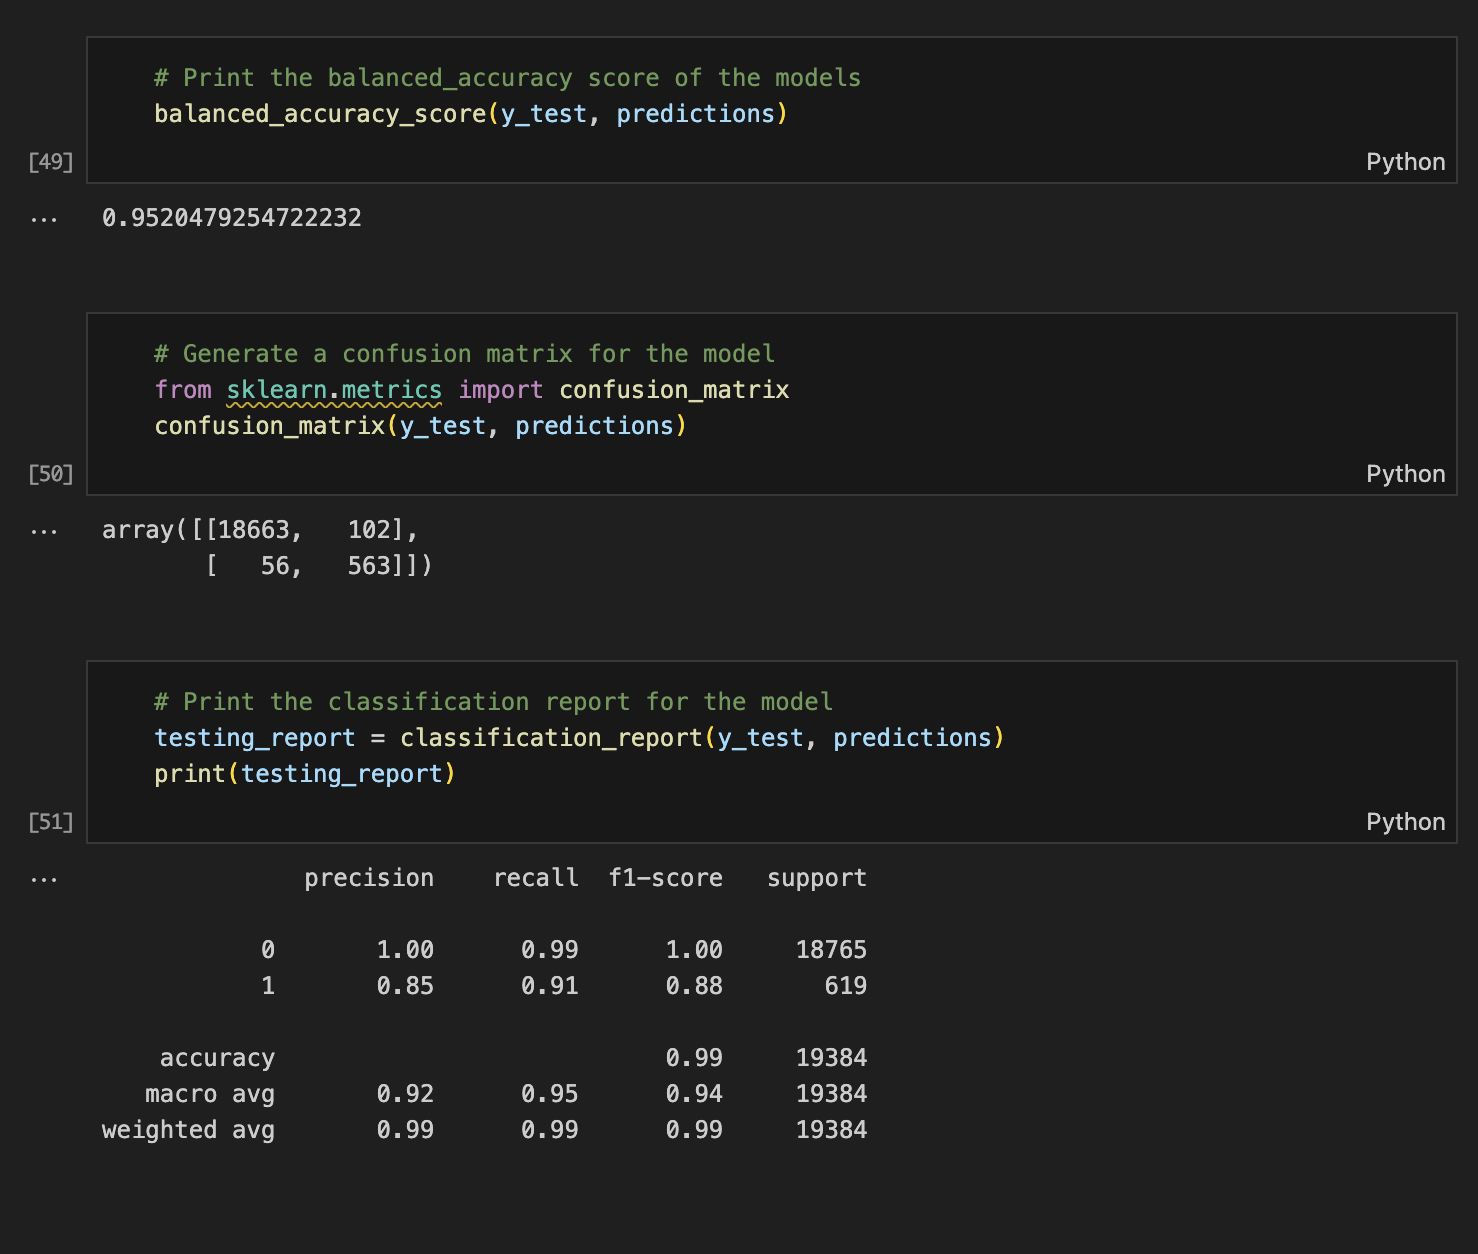The image size is (1478, 1254).
Task: Click support value 18765
Action: pyautogui.click(x=831, y=950)
